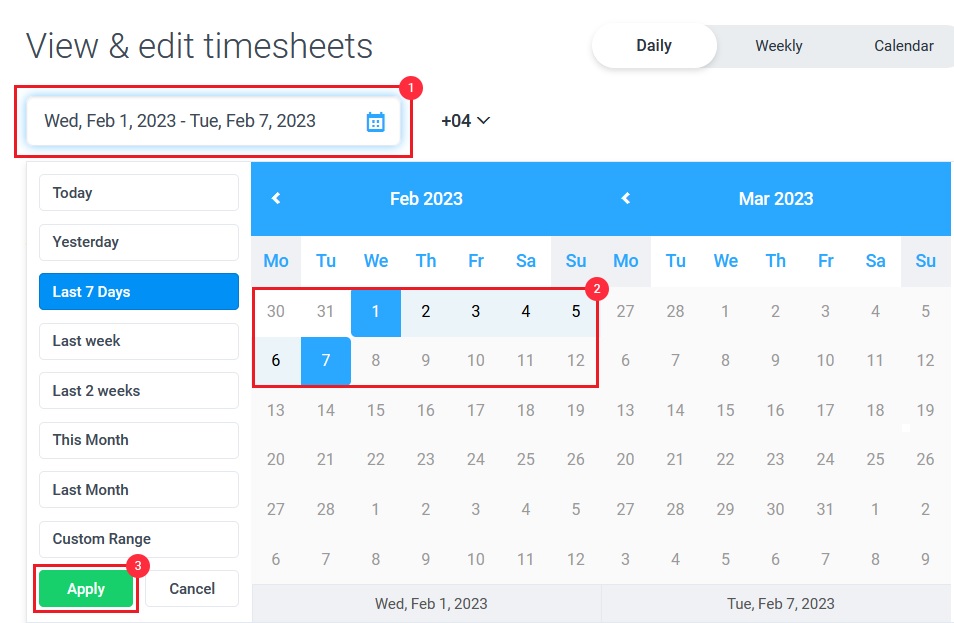Choose the Today preset
Screen dimensions: 954x623
pyautogui.click(x=139, y=193)
